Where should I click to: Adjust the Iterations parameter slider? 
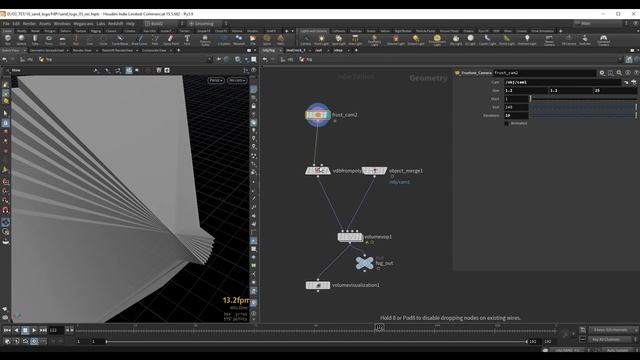pyautogui.click(x=583, y=116)
